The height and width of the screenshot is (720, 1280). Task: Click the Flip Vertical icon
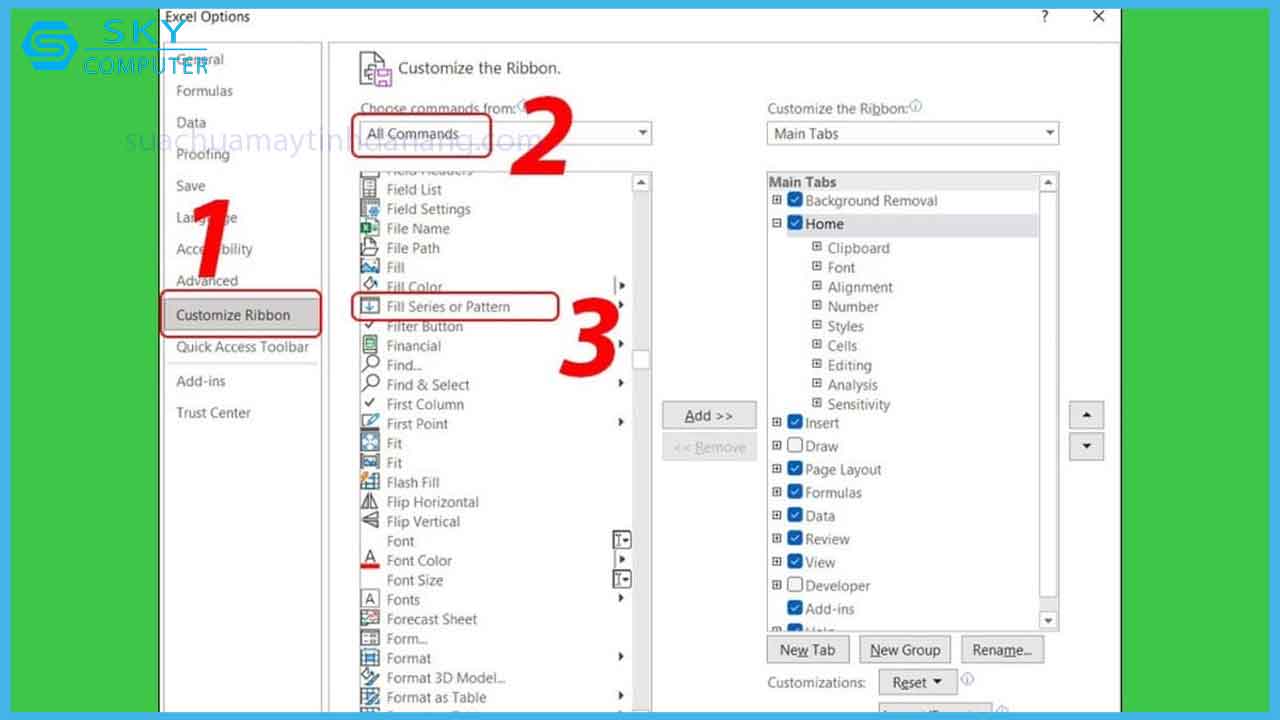[x=370, y=521]
